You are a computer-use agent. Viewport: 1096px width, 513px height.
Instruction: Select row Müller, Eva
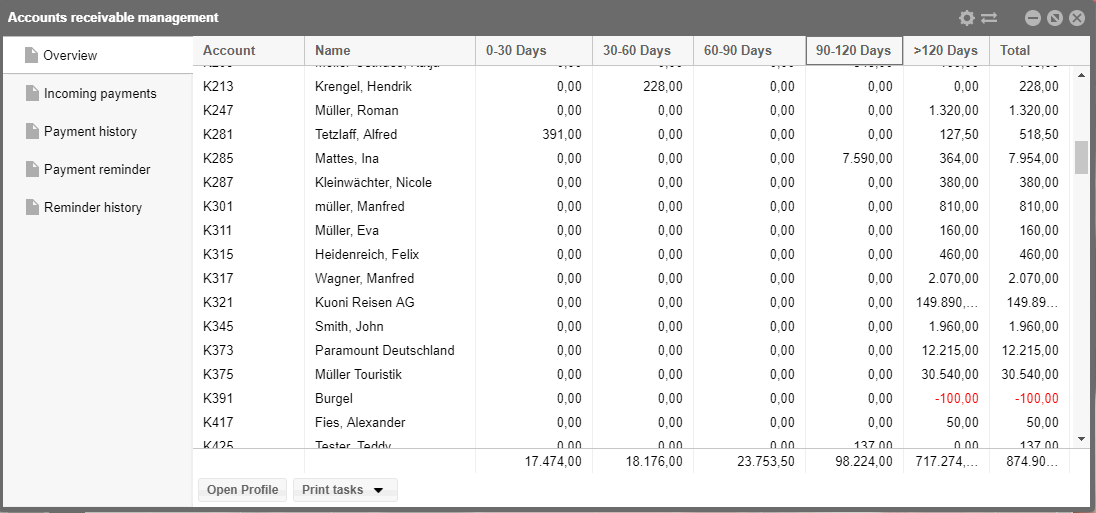pos(631,231)
